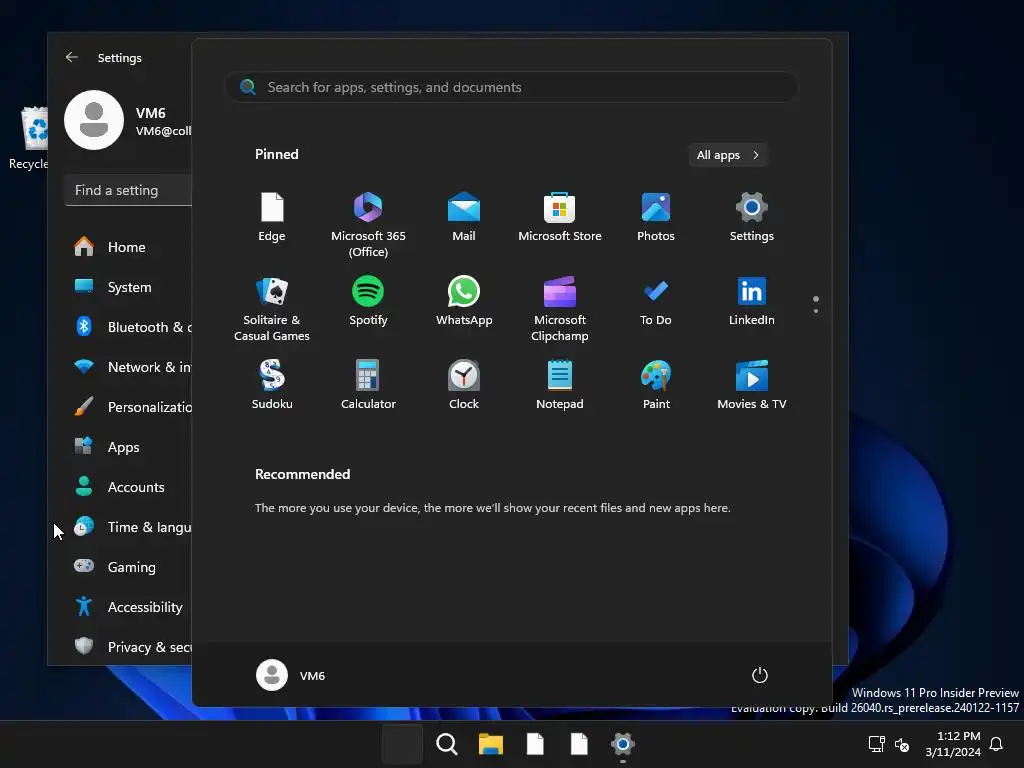Show All apps list
The height and width of the screenshot is (768, 1024).
[x=728, y=155]
